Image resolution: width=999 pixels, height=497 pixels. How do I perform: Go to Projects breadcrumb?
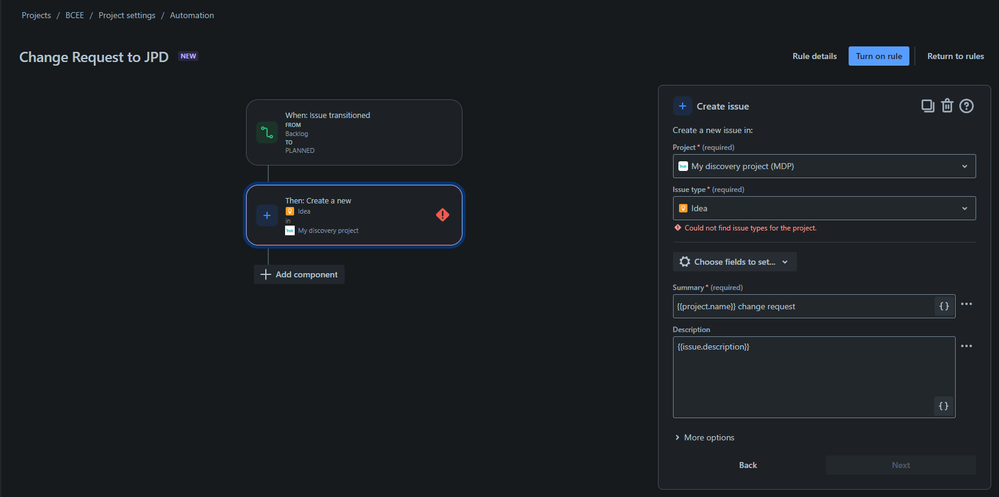pyautogui.click(x=36, y=15)
